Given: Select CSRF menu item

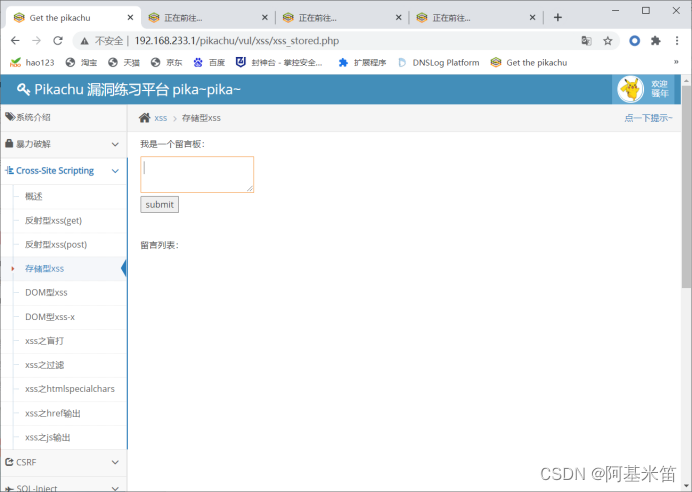Looking at the screenshot, I should pos(64,462).
